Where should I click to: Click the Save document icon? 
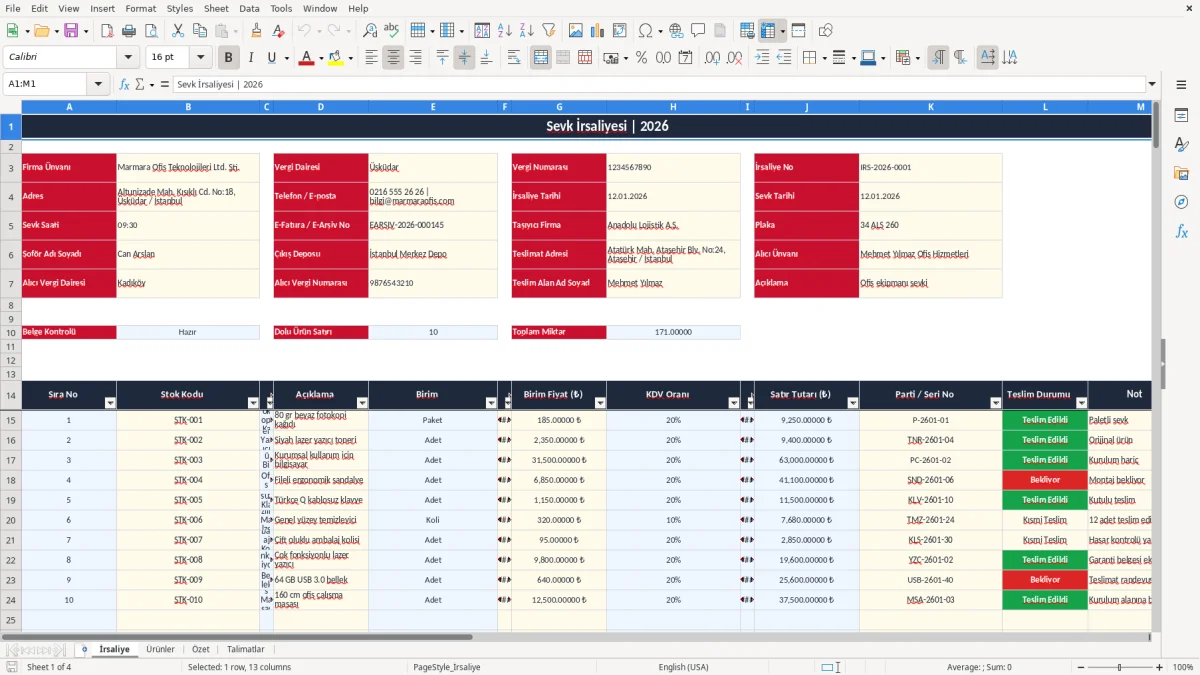70,31
